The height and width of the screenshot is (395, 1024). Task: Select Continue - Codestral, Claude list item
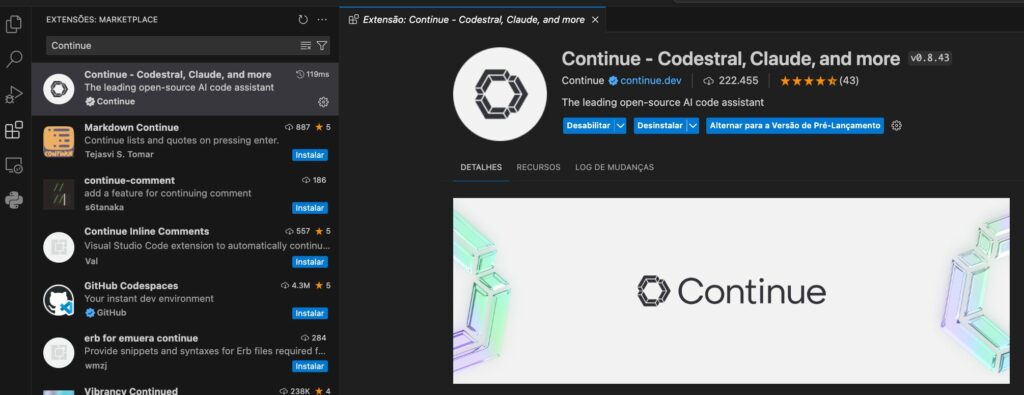tap(185, 88)
